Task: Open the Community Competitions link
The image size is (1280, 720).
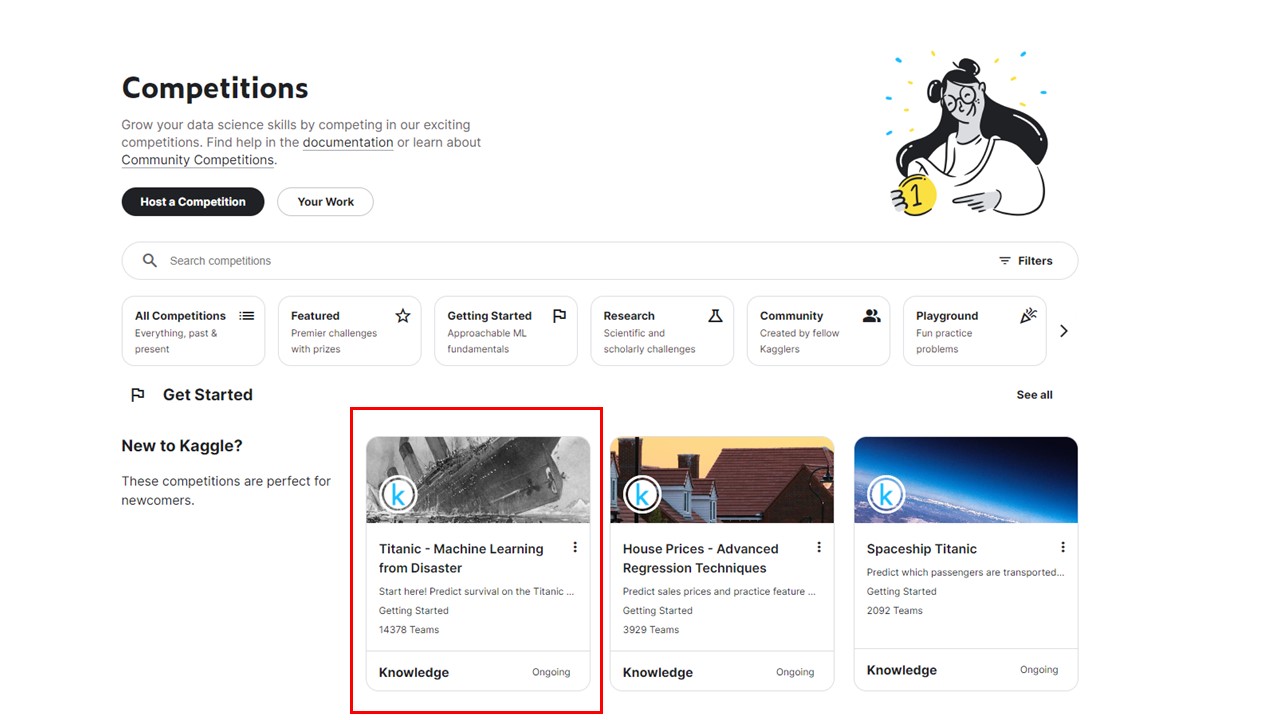Action: pyautogui.click(x=197, y=159)
